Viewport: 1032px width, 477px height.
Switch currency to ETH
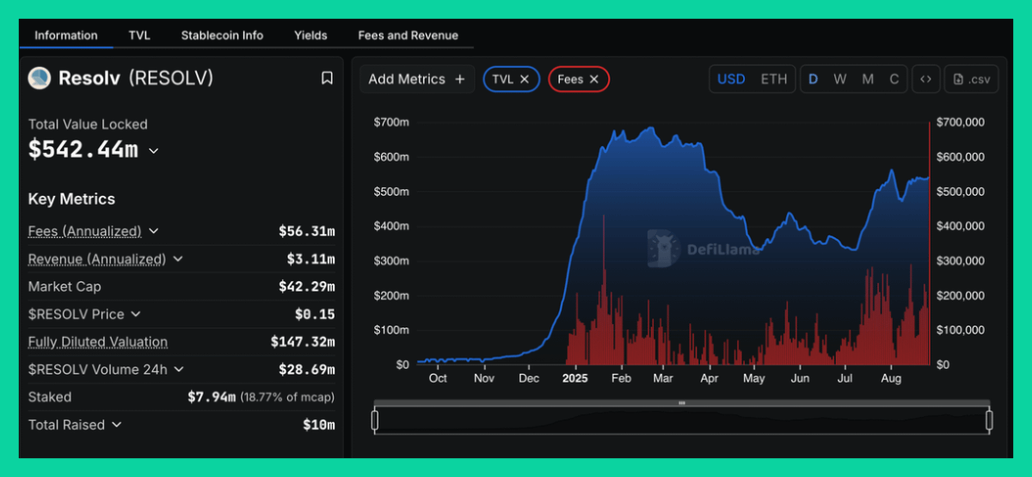point(773,79)
